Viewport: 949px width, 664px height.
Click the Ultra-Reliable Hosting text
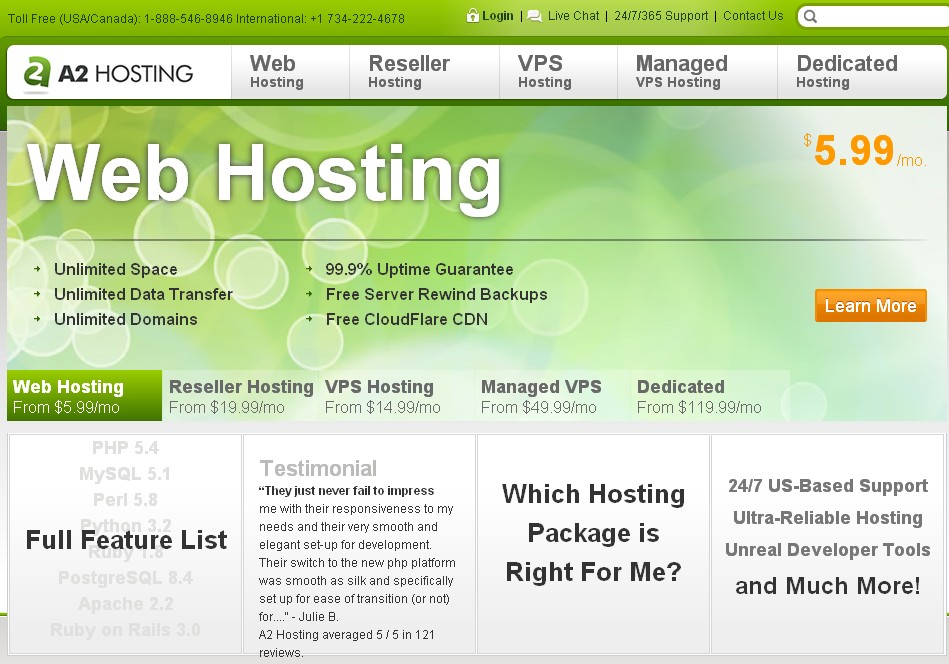pos(827,518)
